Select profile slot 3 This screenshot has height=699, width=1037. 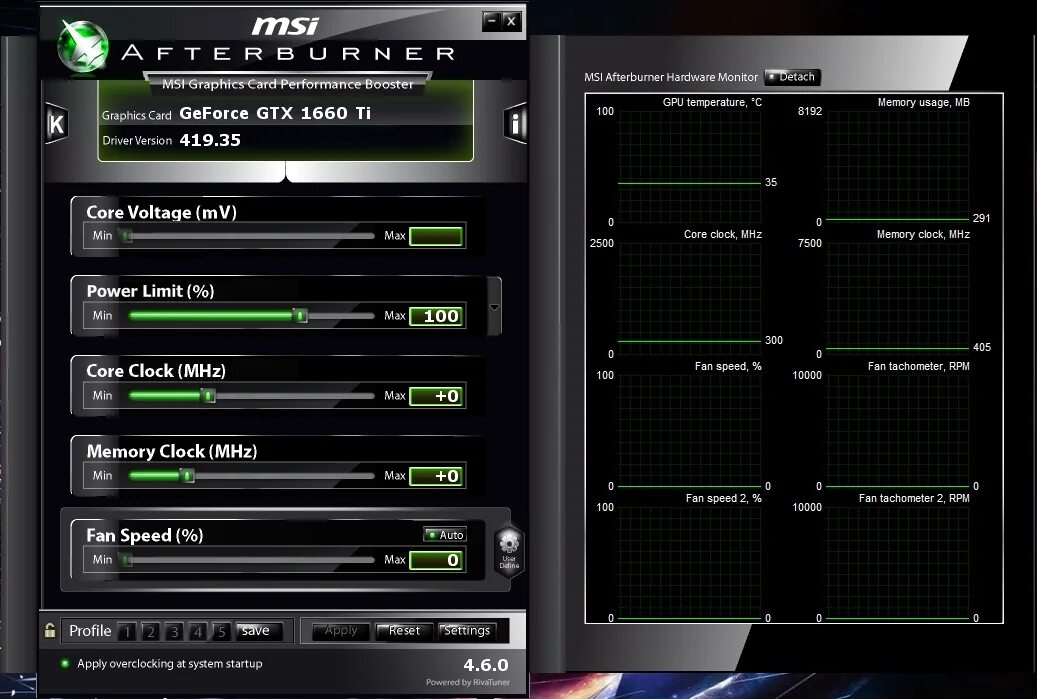pyautogui.click(x=175, y=632)
